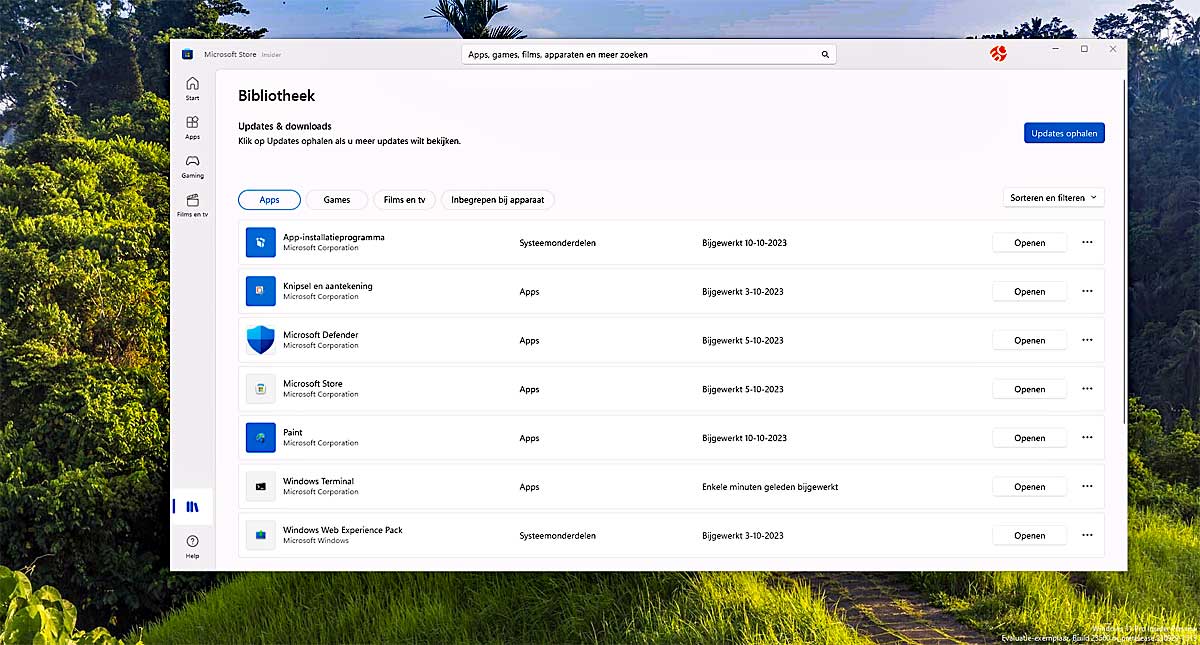This screenshot has width=1200, height=645.
Task: Click 'Systeemonderdelen' in App-installatieprogramma row
Action: (558, 243)
